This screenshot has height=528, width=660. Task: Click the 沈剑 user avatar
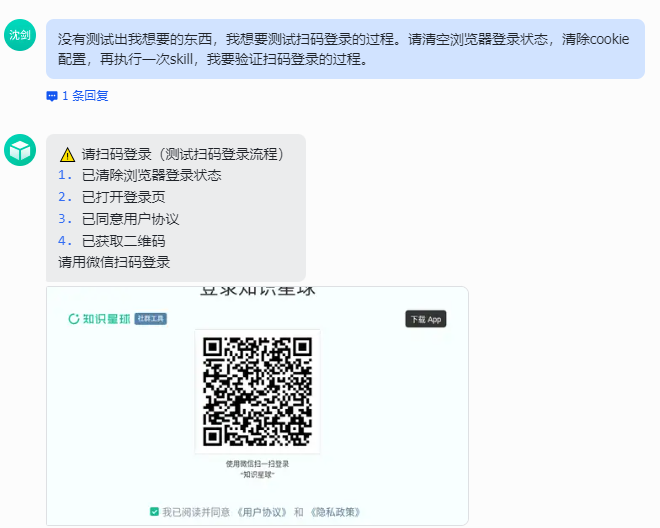click(20, 35)
